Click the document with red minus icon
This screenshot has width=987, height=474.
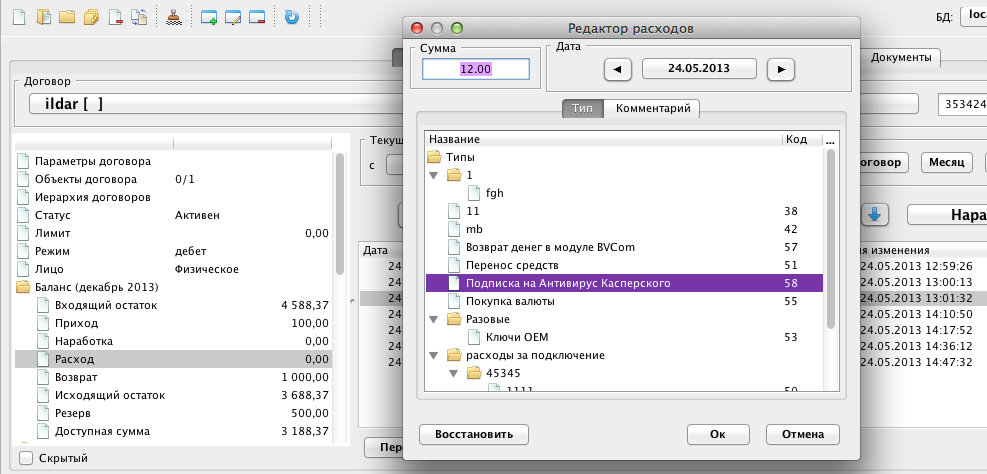coord(116,17)
